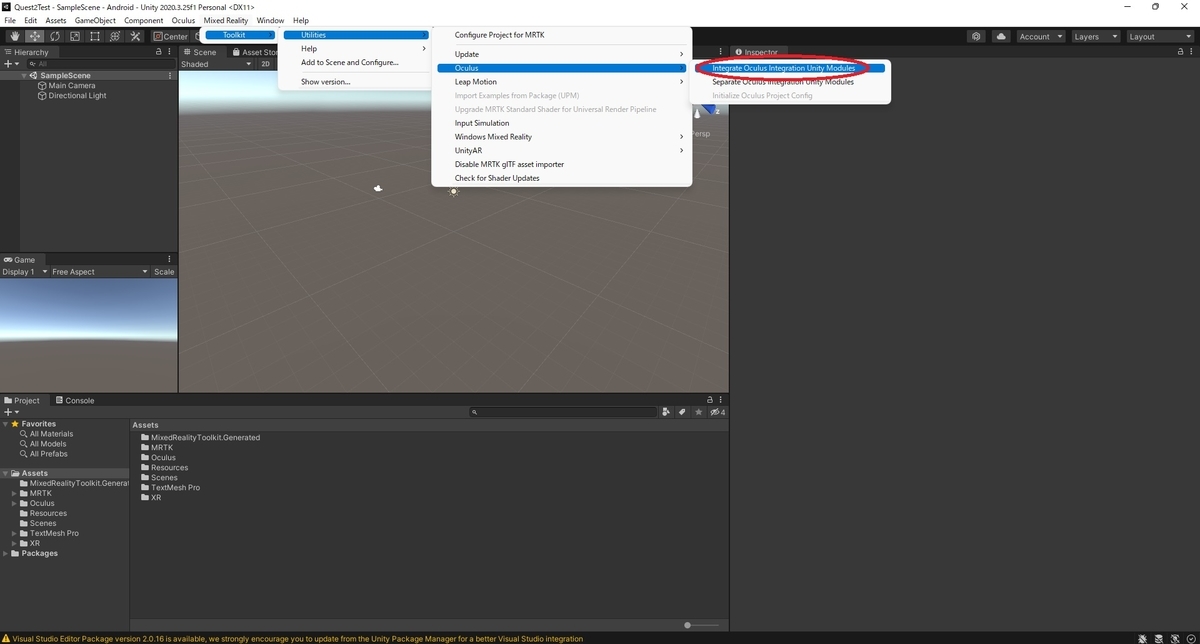Image resolution: width=1200 pixels, height=644 pixels.
Task: Open Collab services hexagon icon
Action: tap(976, 36)
